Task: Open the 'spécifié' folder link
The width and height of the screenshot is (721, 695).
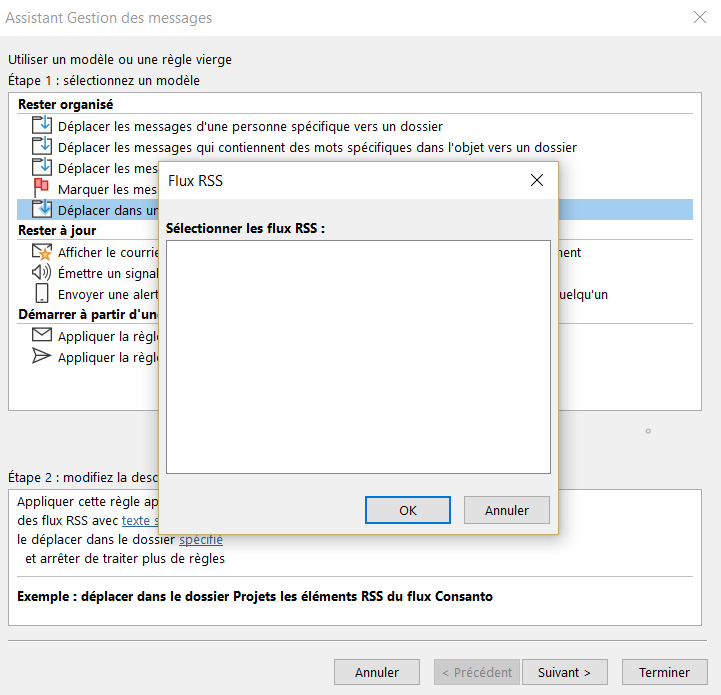Action: [201, 540]
